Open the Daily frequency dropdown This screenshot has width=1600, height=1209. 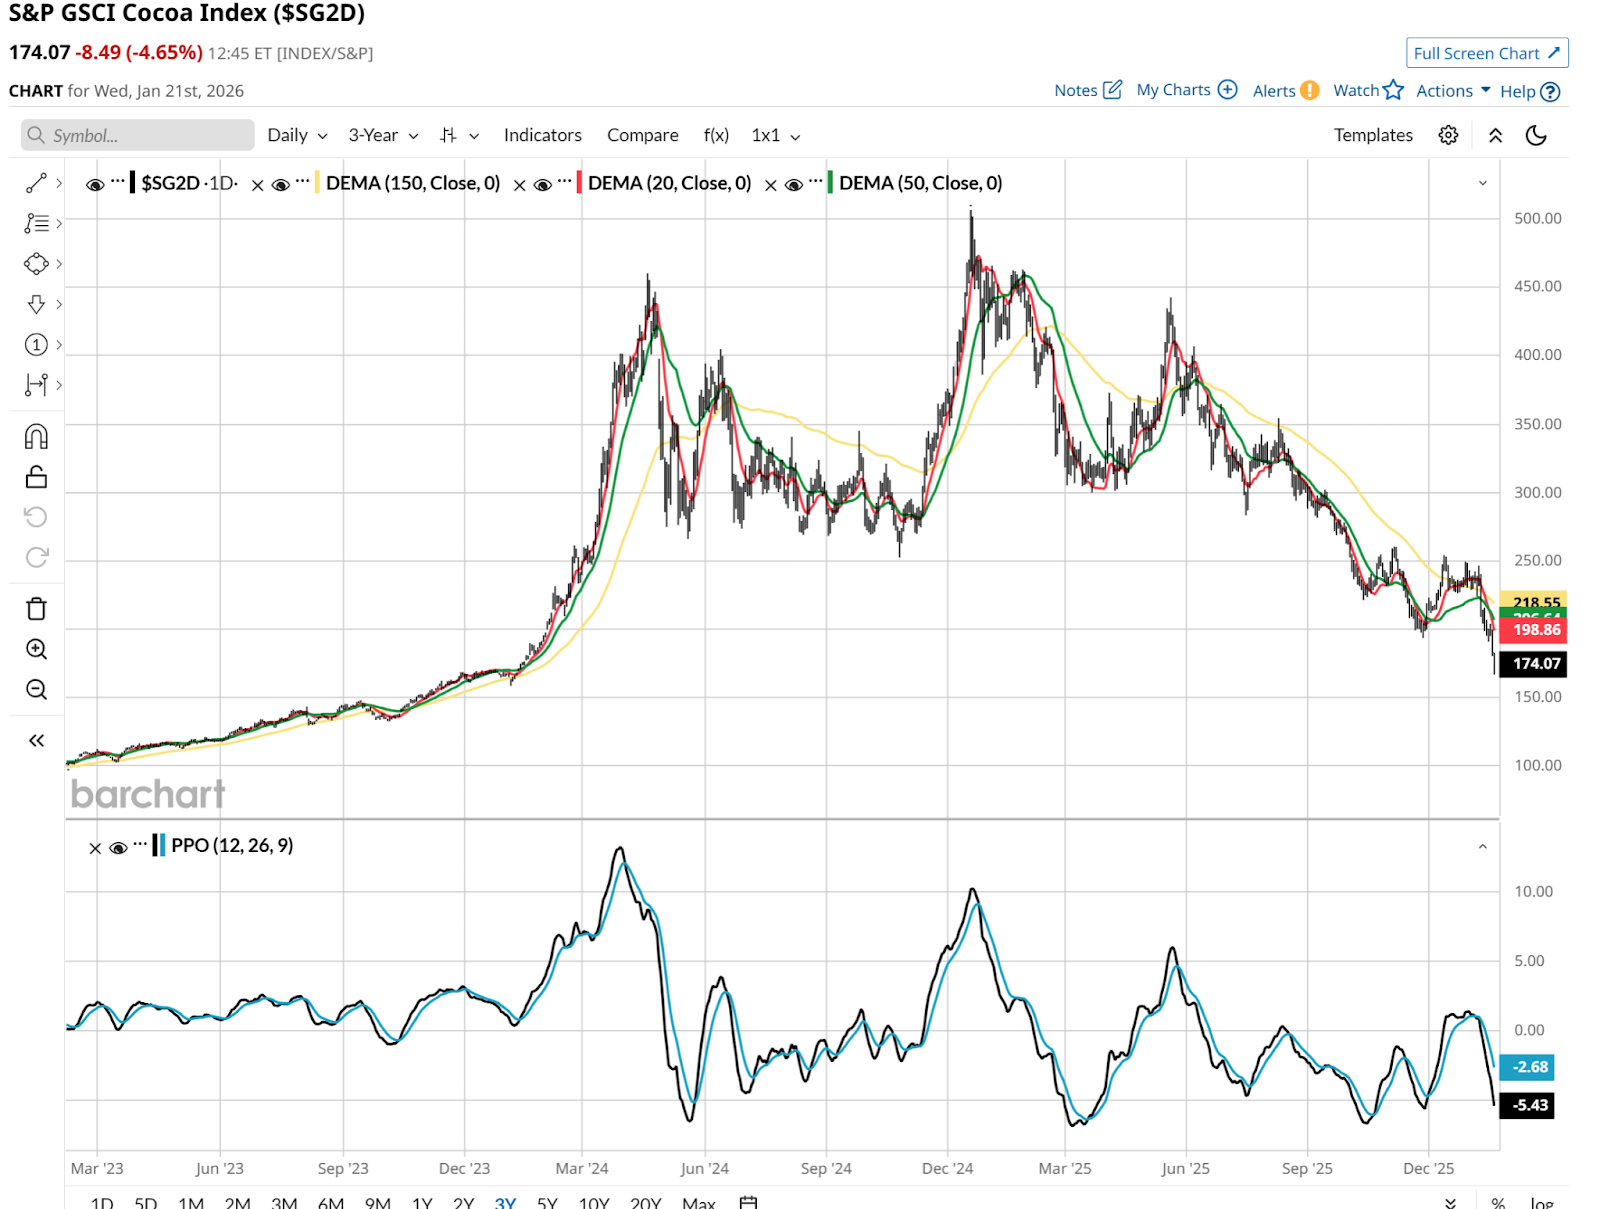(297, 135)
